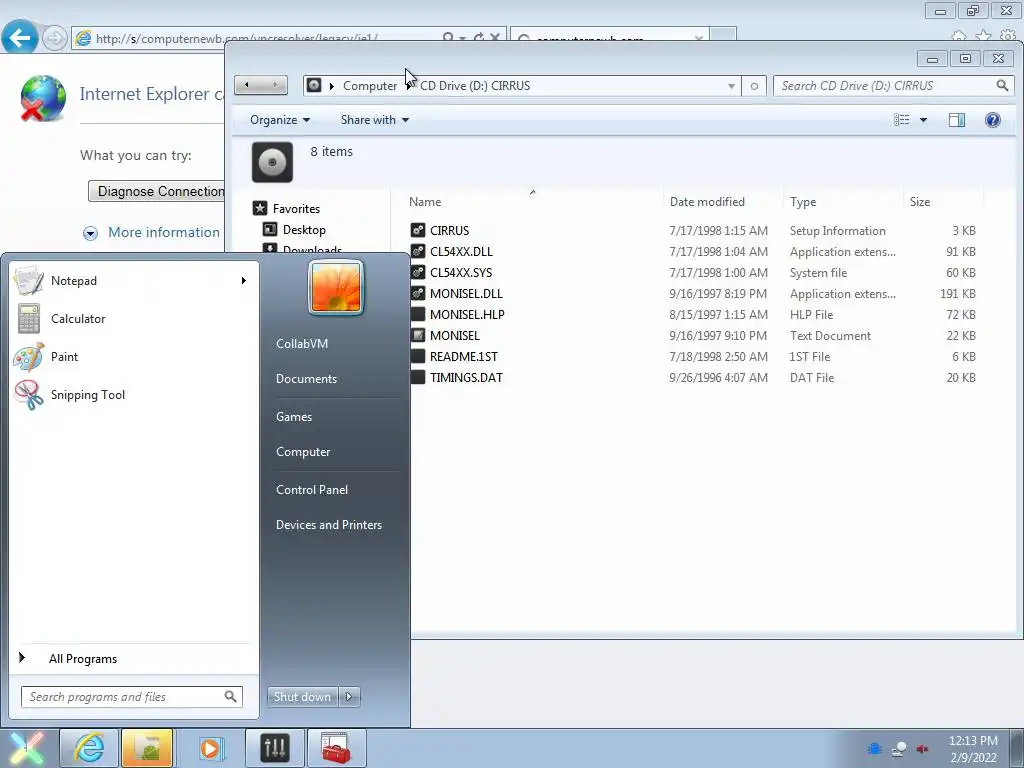
Task: Select the README.1ST file
Action: (463, 357)
